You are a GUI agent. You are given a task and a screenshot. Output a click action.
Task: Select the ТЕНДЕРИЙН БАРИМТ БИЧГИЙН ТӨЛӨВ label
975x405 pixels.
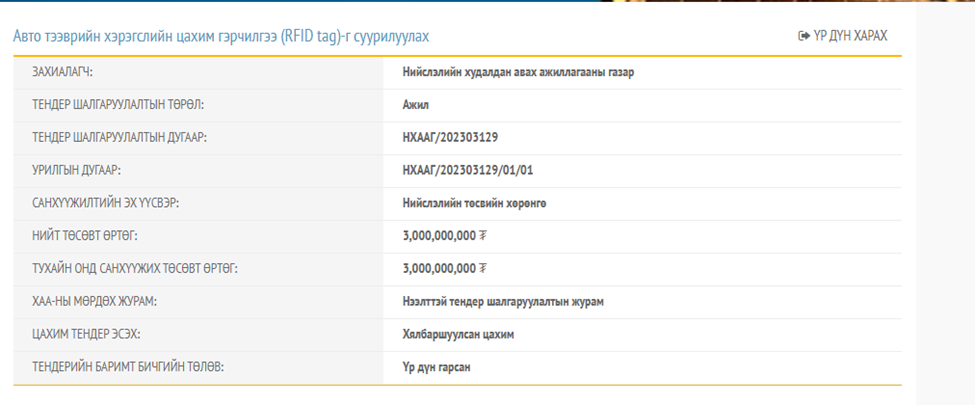point(128,367)
